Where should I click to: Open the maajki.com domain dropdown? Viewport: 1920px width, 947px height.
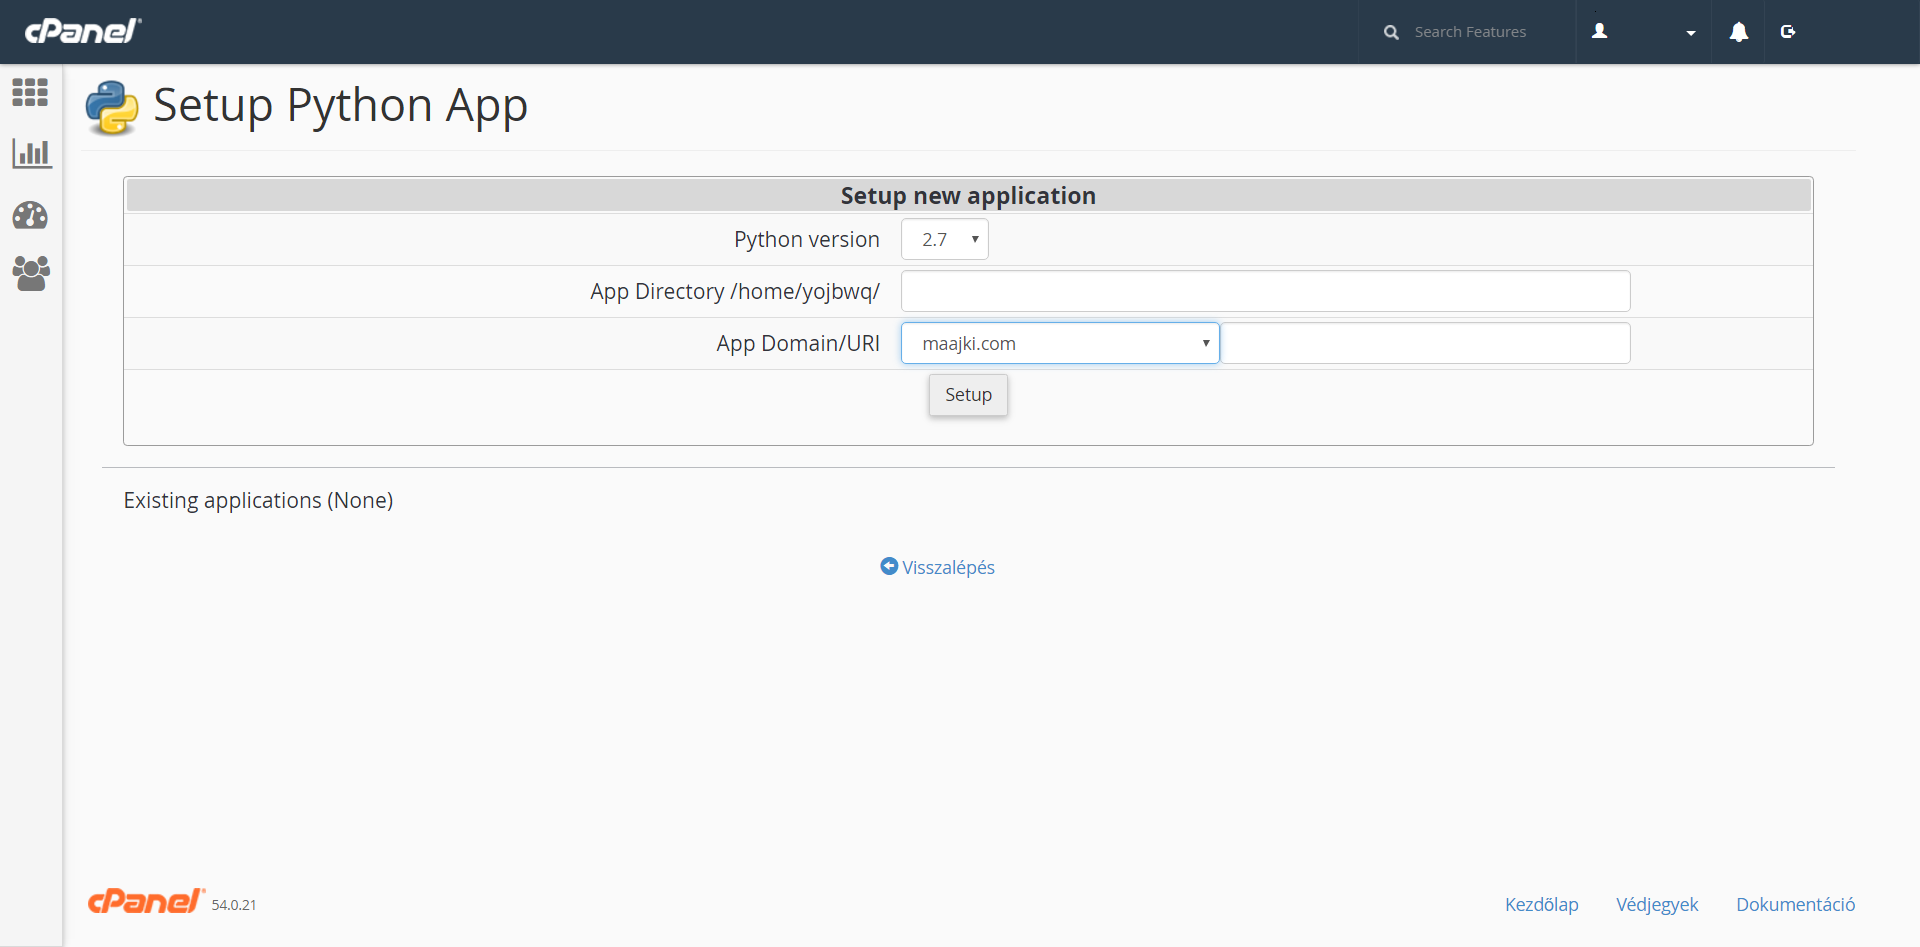tap(1060, 343)
